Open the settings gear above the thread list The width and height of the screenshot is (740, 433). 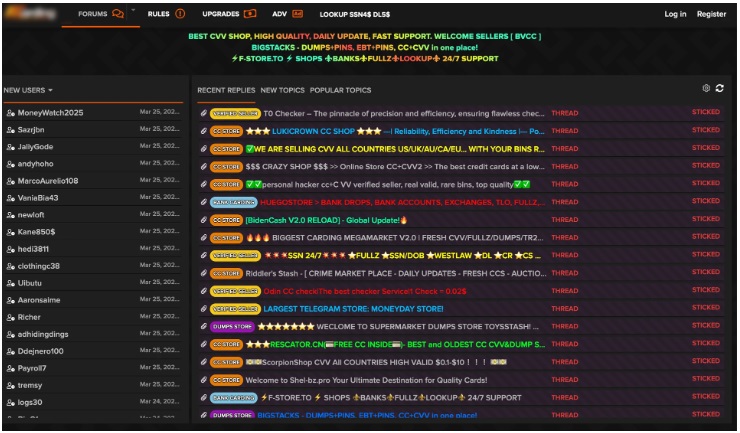706,88
